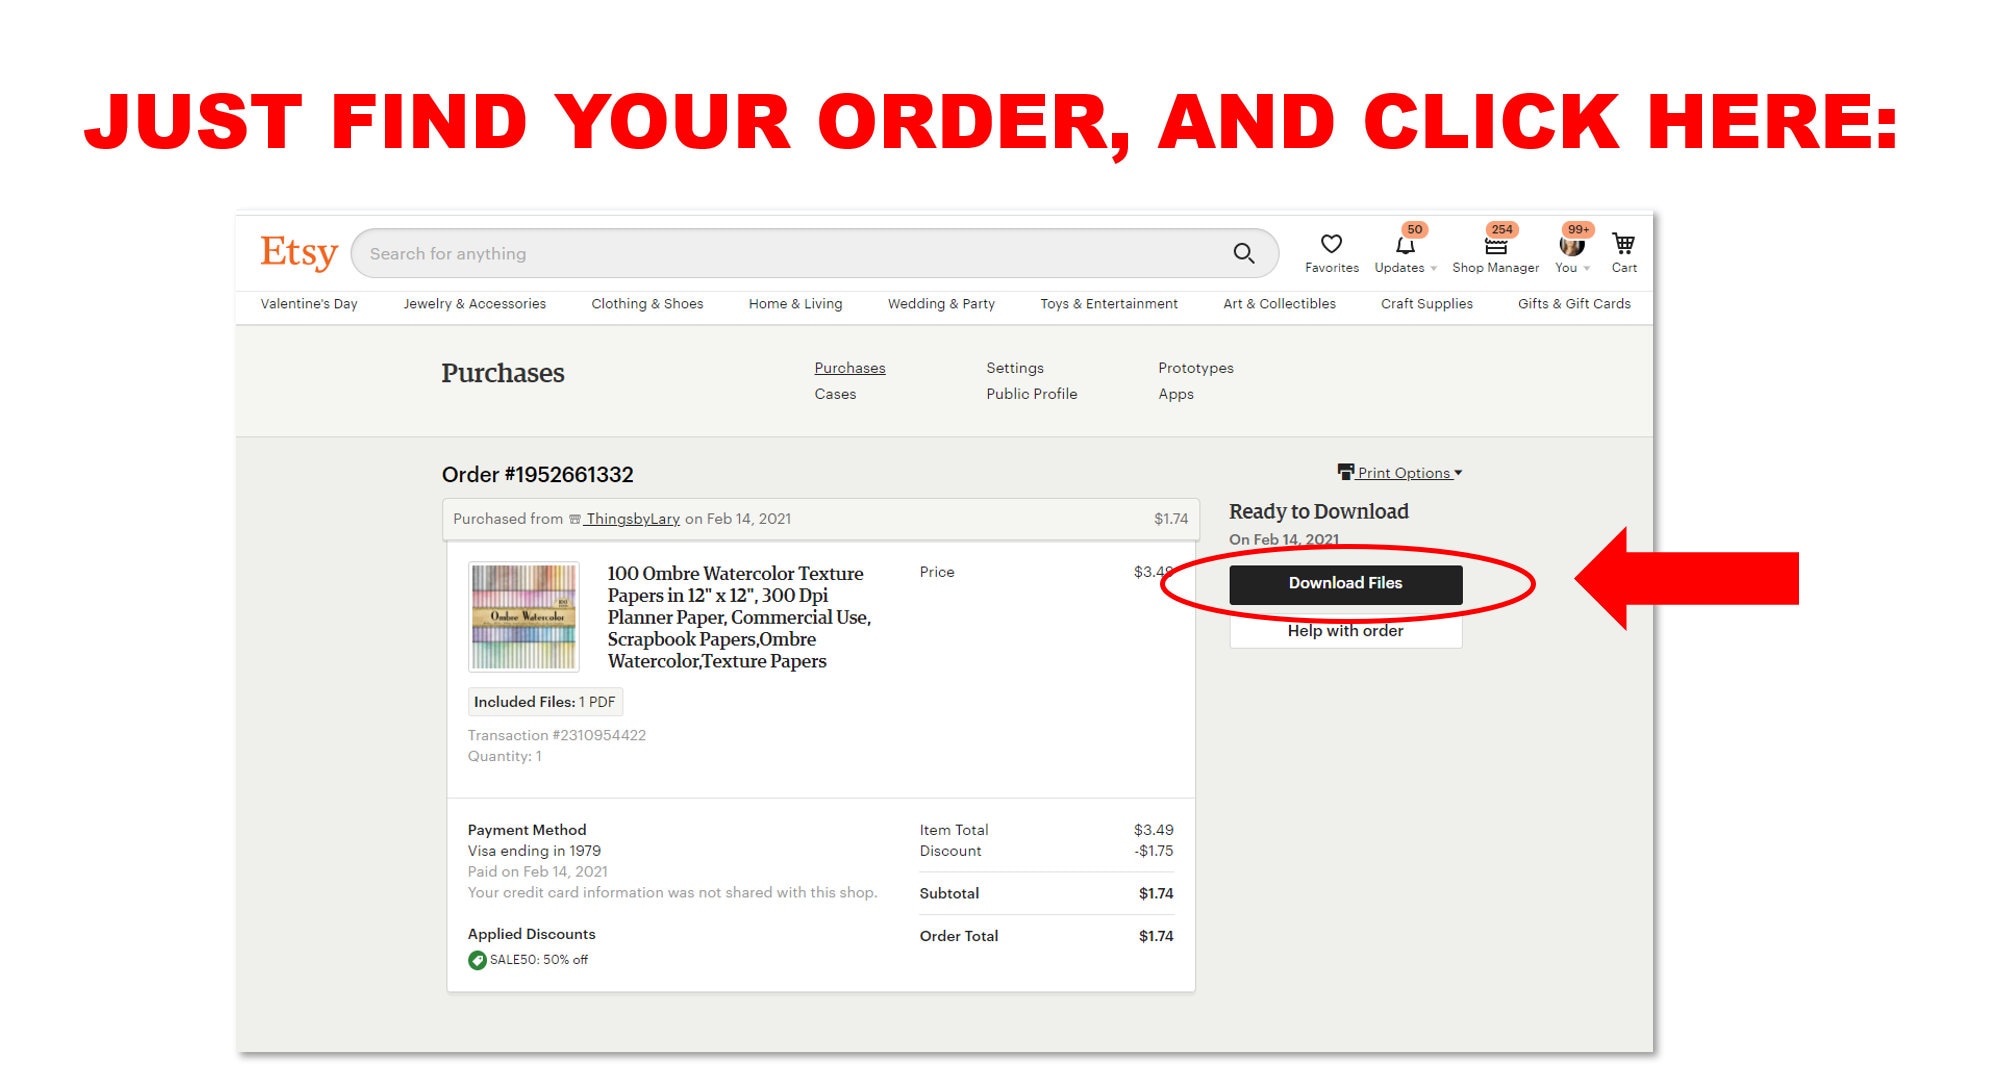Click the search magnifier icon

[1243, 254]
